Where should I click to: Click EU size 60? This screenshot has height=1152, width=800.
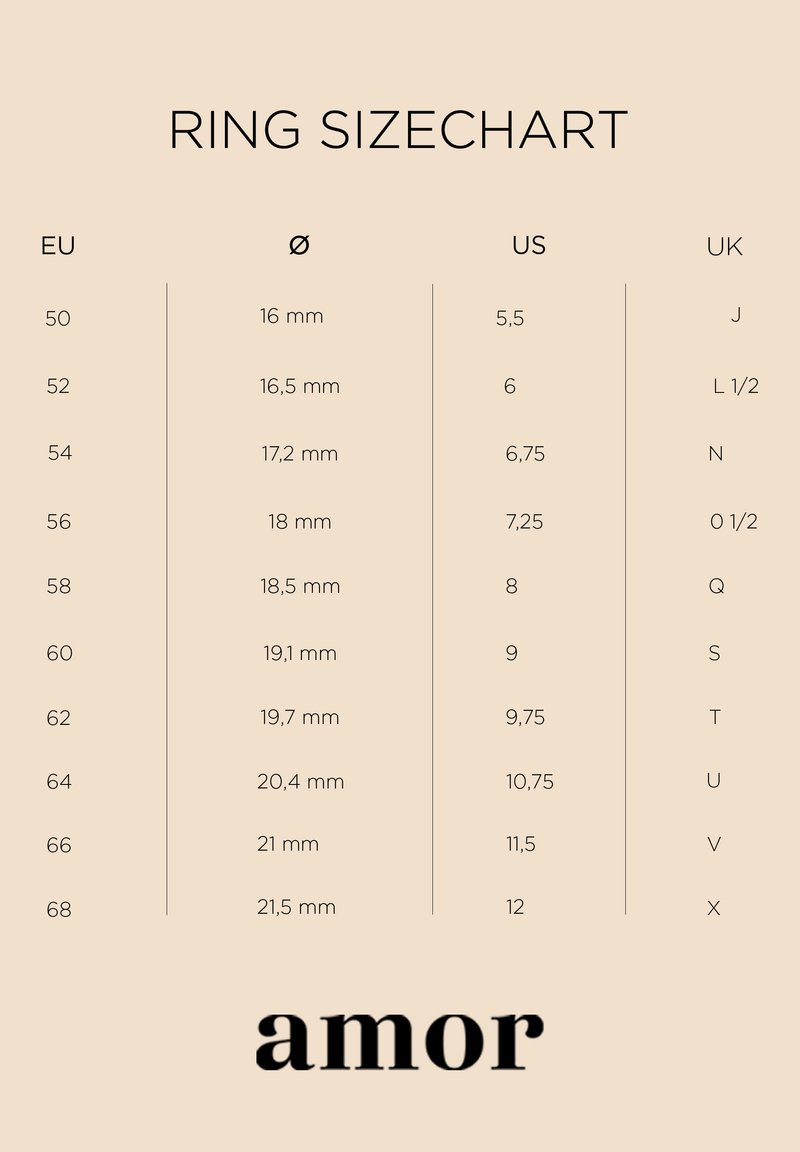(x=60, y=654)
